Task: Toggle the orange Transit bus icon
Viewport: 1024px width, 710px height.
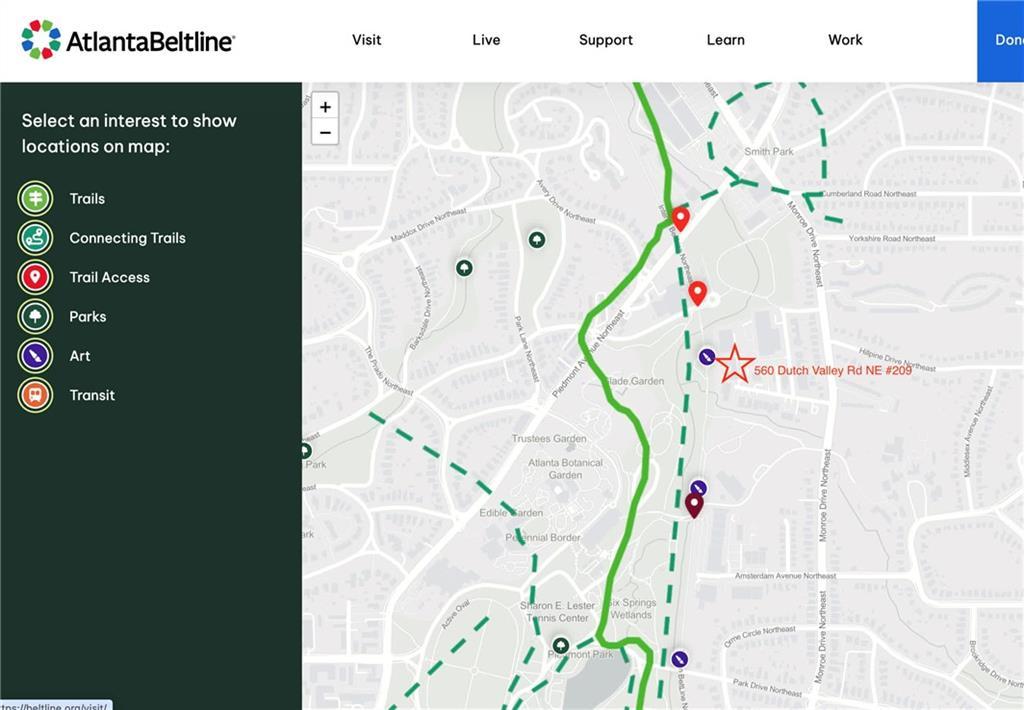Action: coord(35,395)
